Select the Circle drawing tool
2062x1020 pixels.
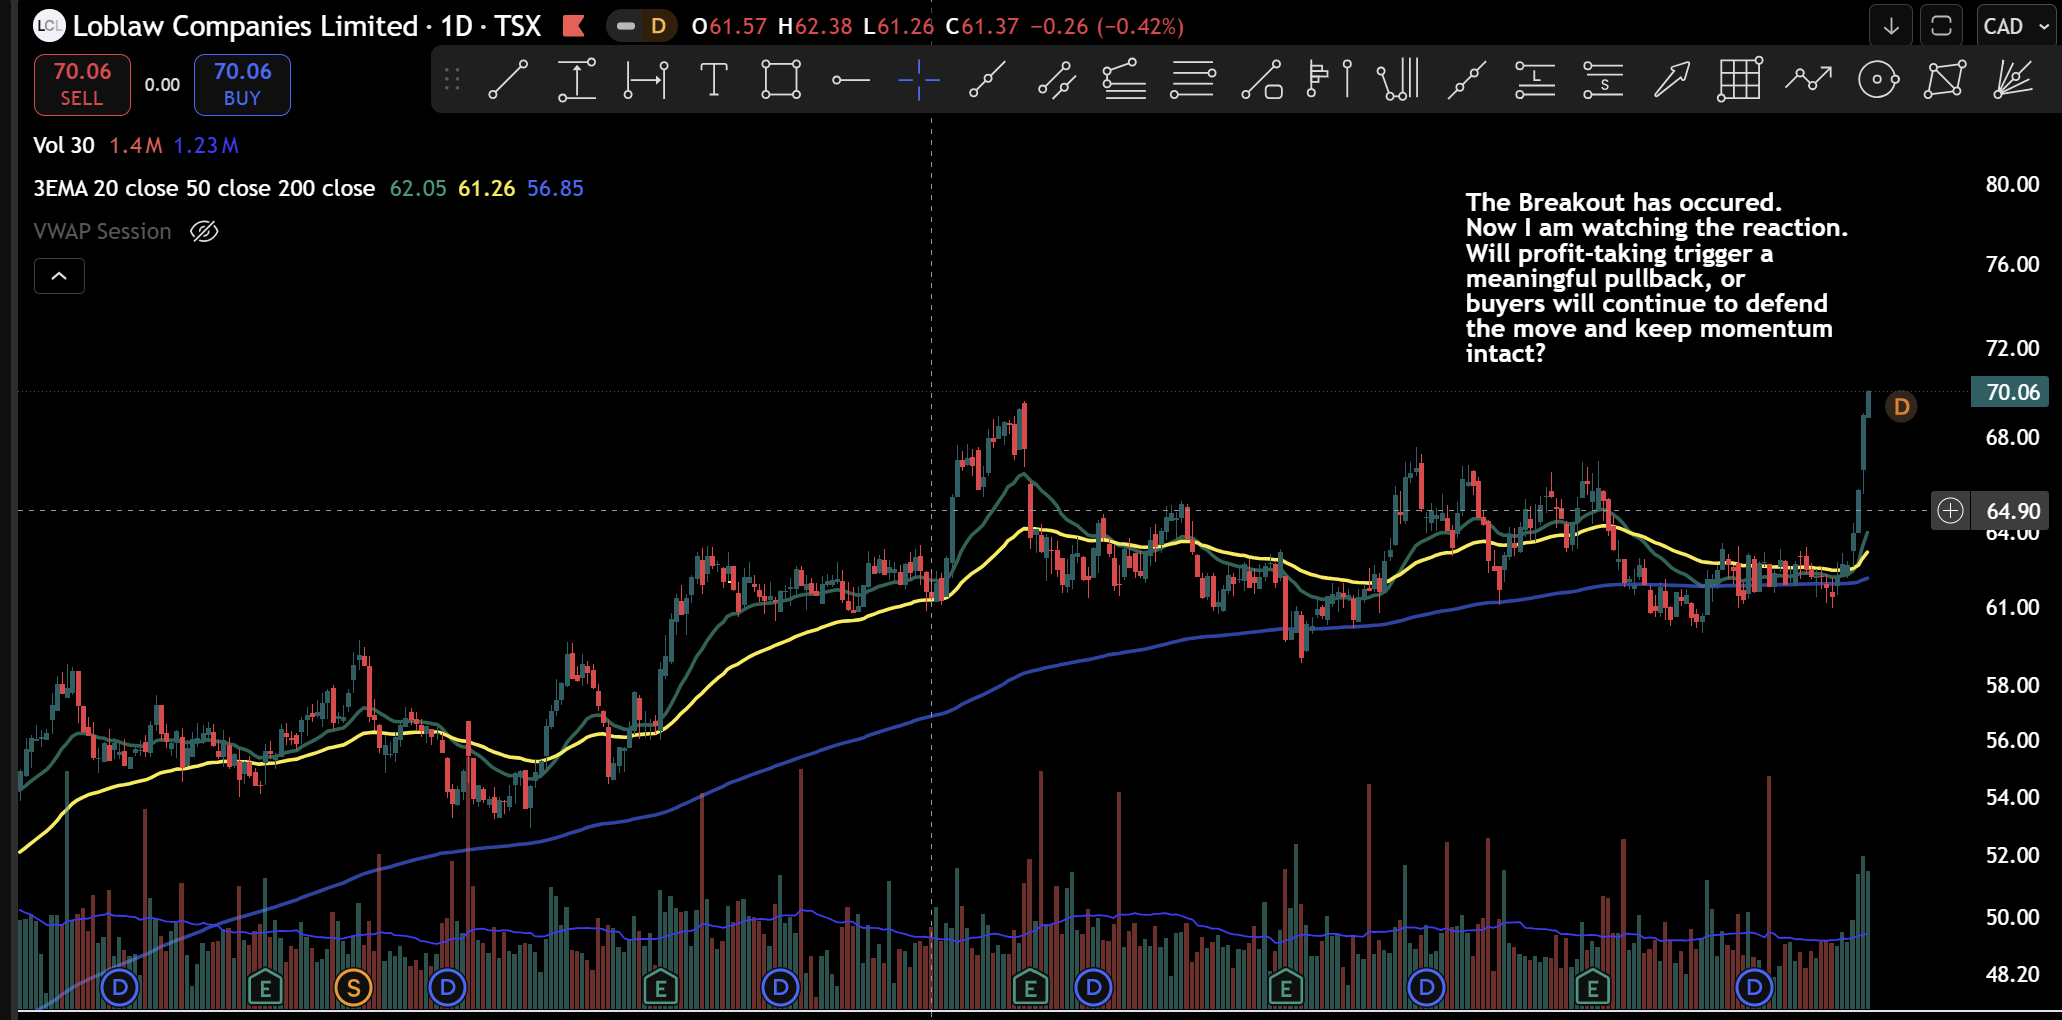[1878, 80]
